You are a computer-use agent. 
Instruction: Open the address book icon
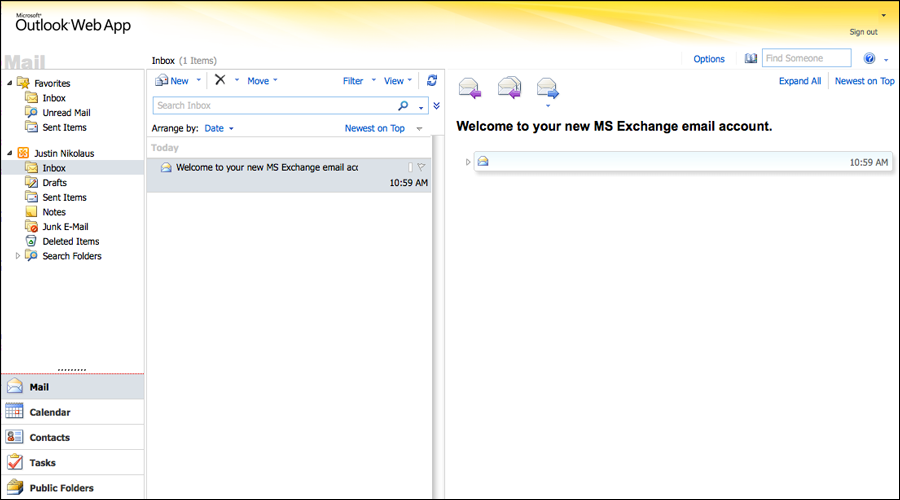coord(750,59)
